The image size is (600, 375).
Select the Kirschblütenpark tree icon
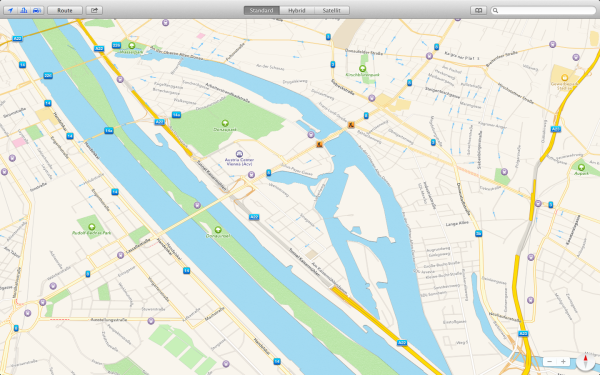tap(362, 68)
